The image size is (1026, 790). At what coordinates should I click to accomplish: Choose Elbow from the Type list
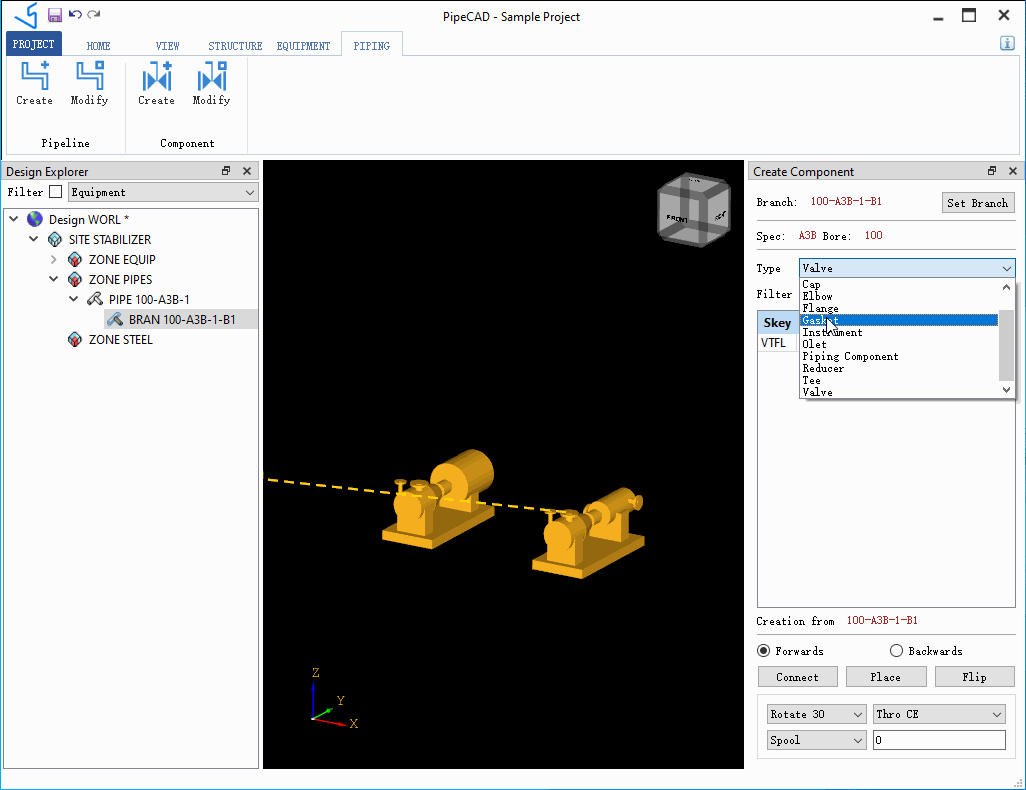pyautogui.click(x=899, y=296)
